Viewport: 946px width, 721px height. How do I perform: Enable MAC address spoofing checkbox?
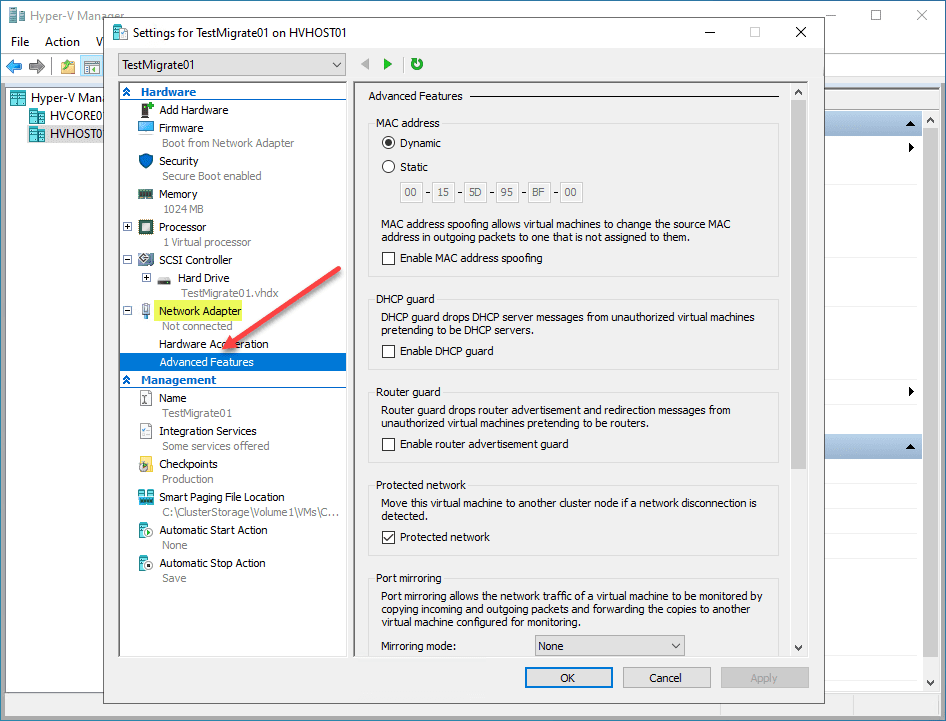coord(389,258)
